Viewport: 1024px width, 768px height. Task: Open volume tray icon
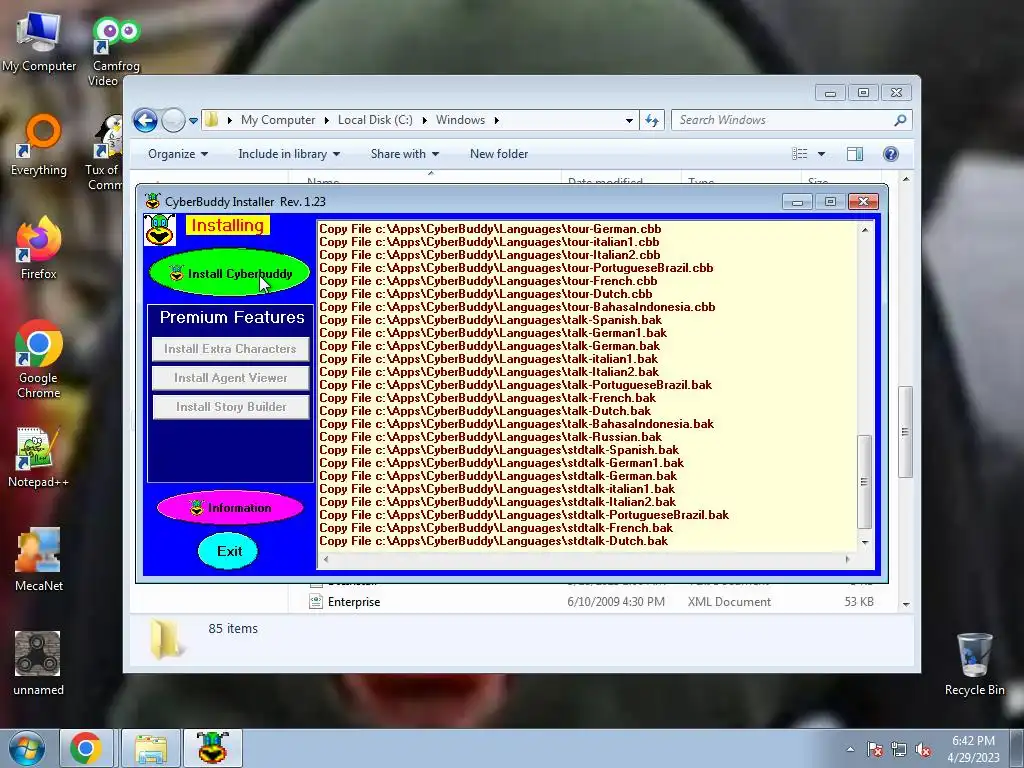tap(923, 750)
